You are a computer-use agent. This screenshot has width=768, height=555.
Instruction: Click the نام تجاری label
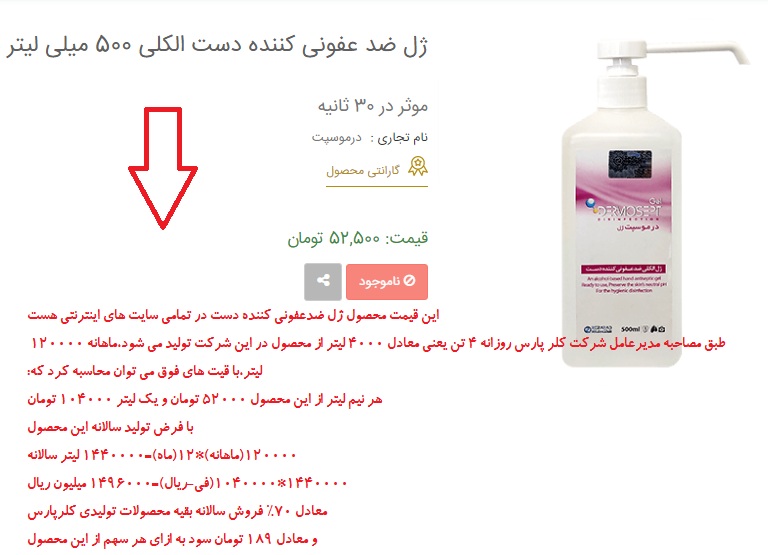(402, 138)
